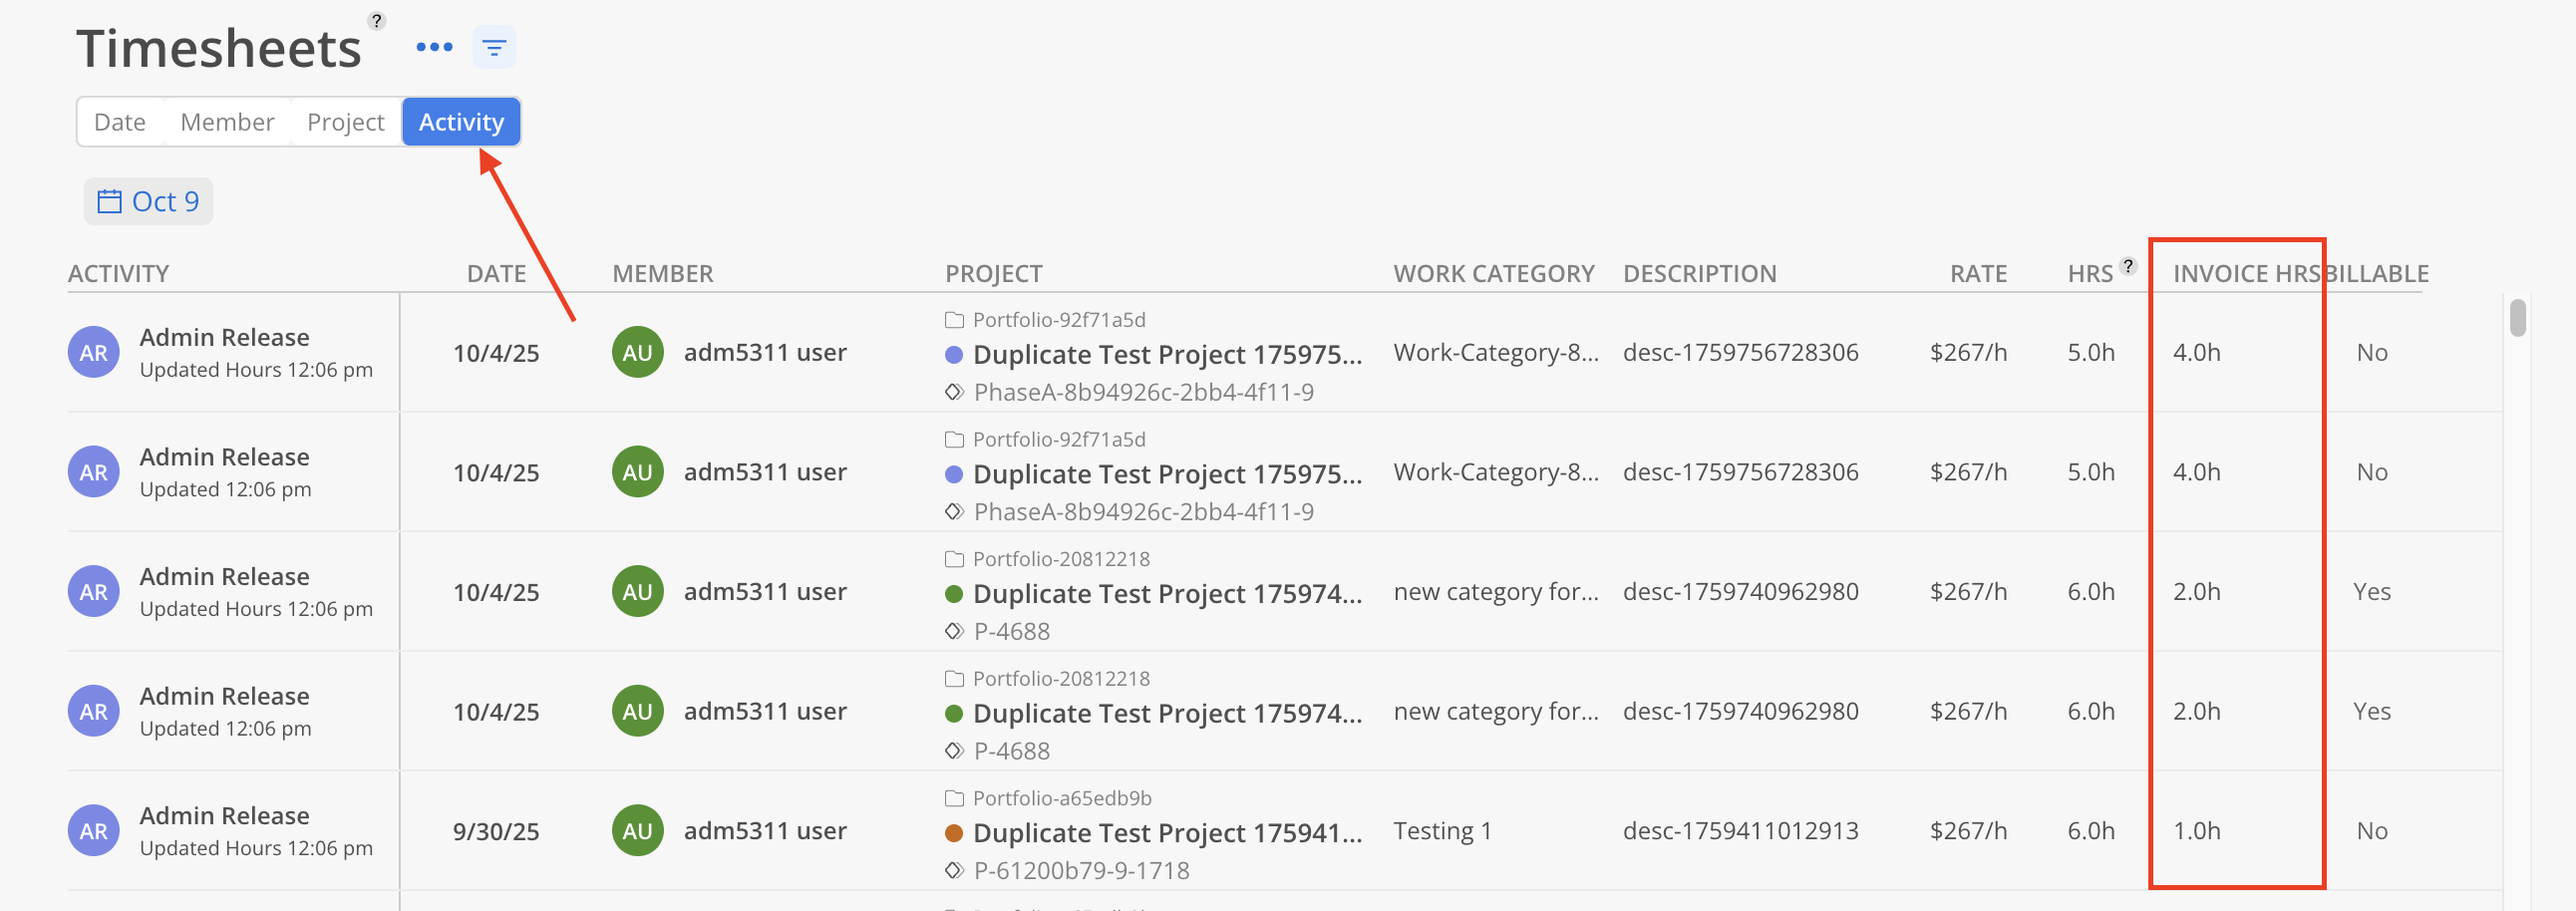Click the folder icon beside Portfolio-a65edb9b
This screenshot has width=2576, height=911.
click(954, 798)
